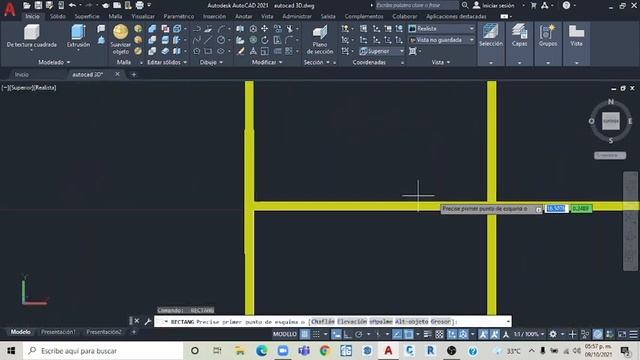Expand the Dibujo panel
This screenshot has height=360, width=640.
point(211,62)
